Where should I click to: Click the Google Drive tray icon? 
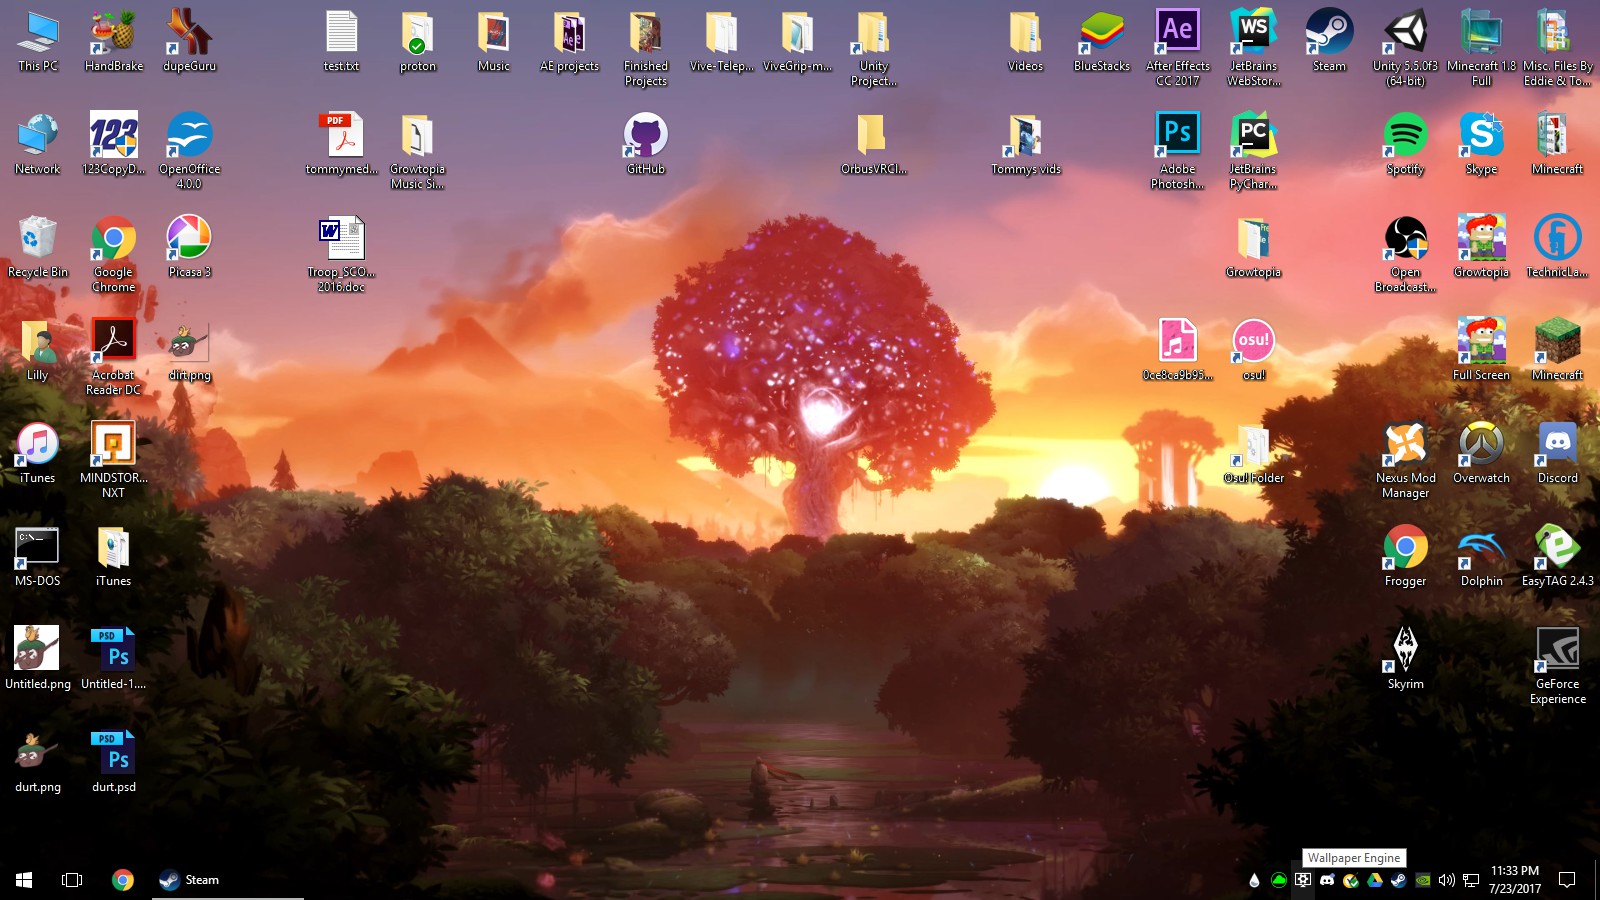click(1375, 880)
